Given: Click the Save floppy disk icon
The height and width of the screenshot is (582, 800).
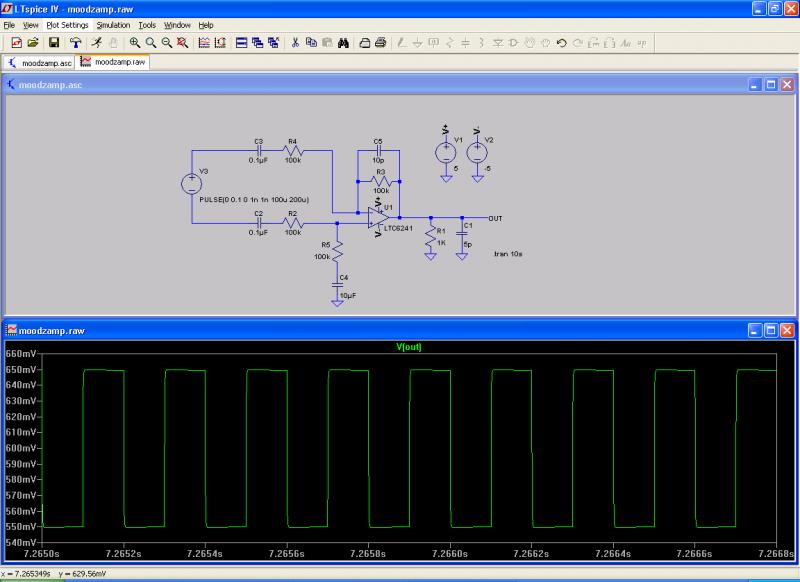Looking at the screenshot, I should click(x=54, y=43).
